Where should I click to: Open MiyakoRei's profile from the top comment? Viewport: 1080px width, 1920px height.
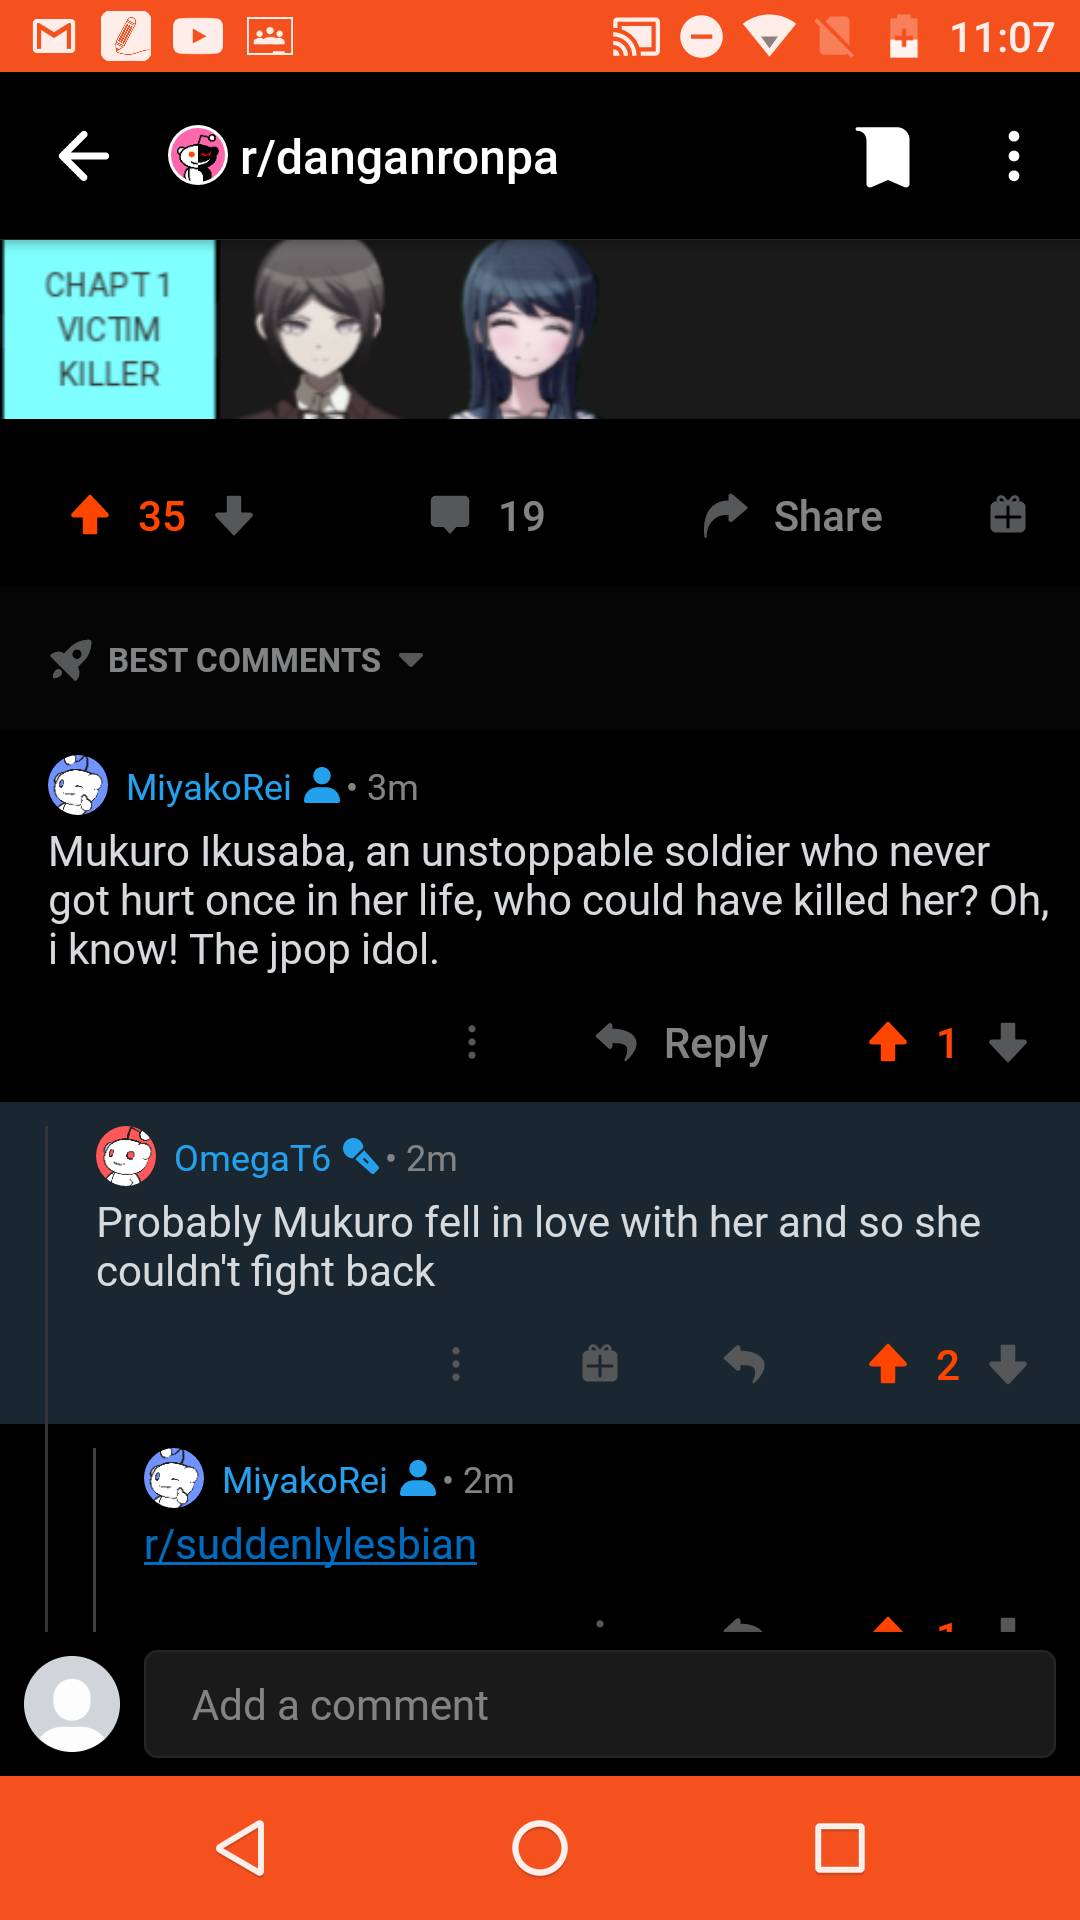[208, 788]
